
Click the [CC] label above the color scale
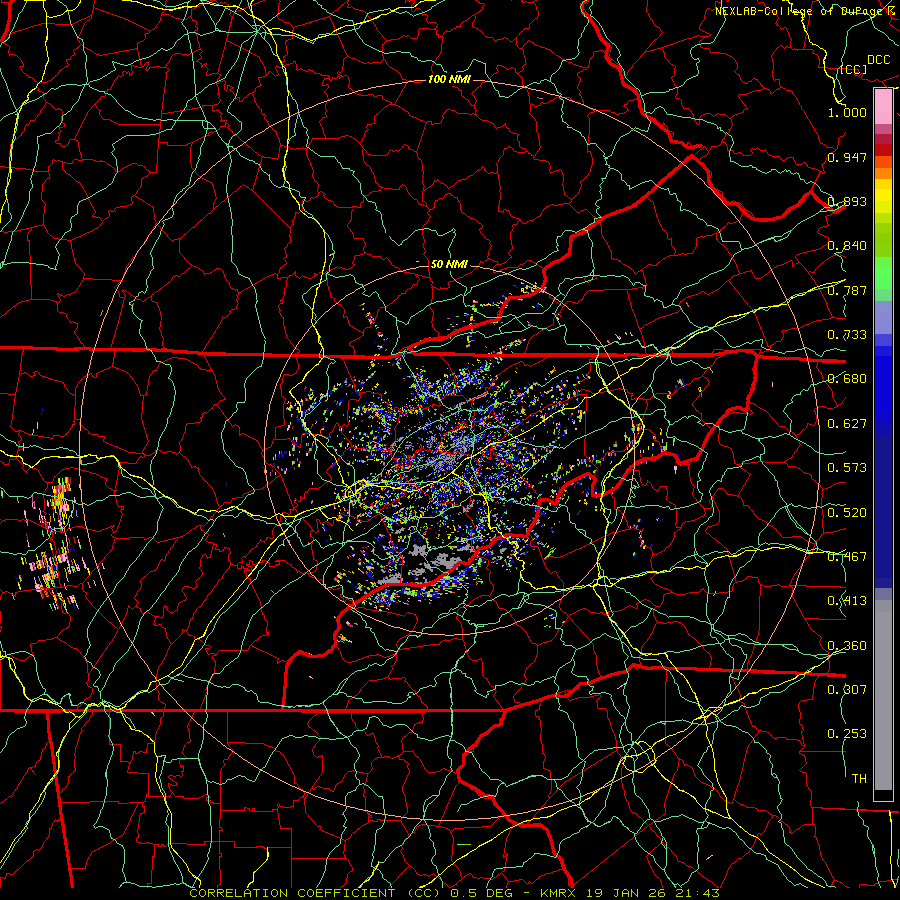(854, 69)
